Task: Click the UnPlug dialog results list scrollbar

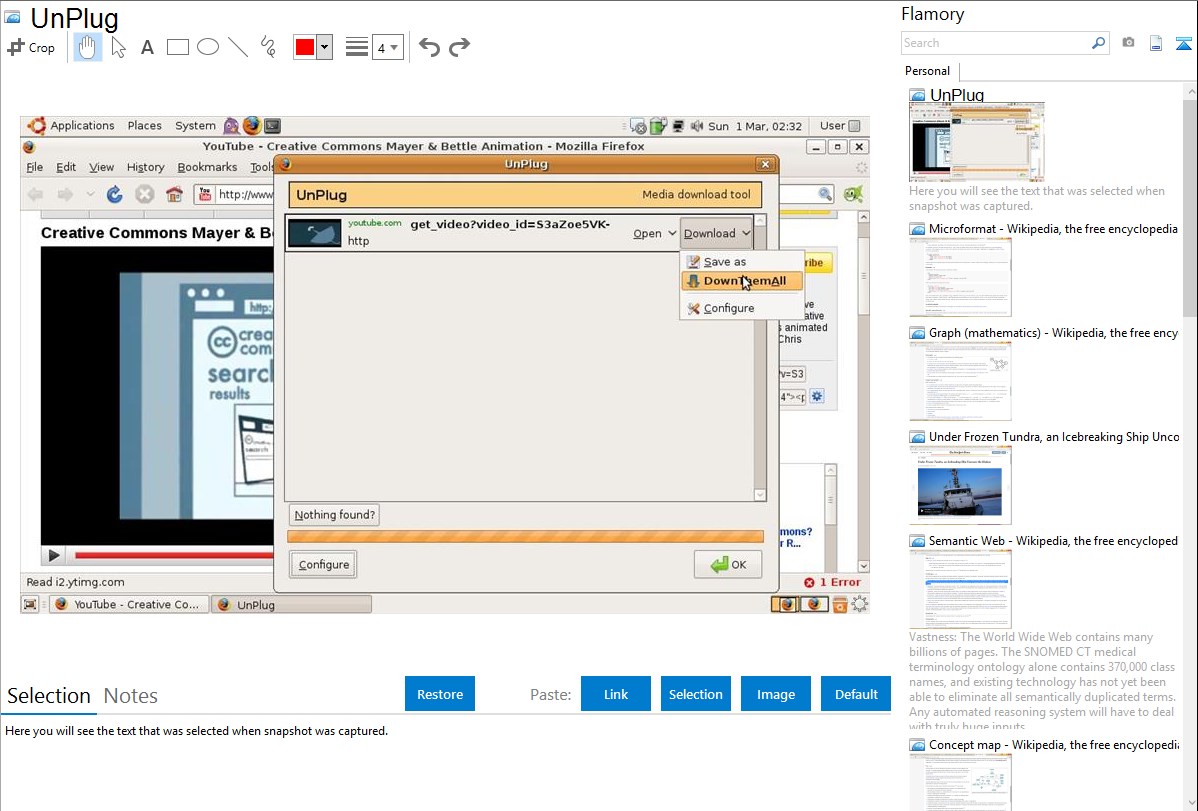Action: [x=759, y=357]
